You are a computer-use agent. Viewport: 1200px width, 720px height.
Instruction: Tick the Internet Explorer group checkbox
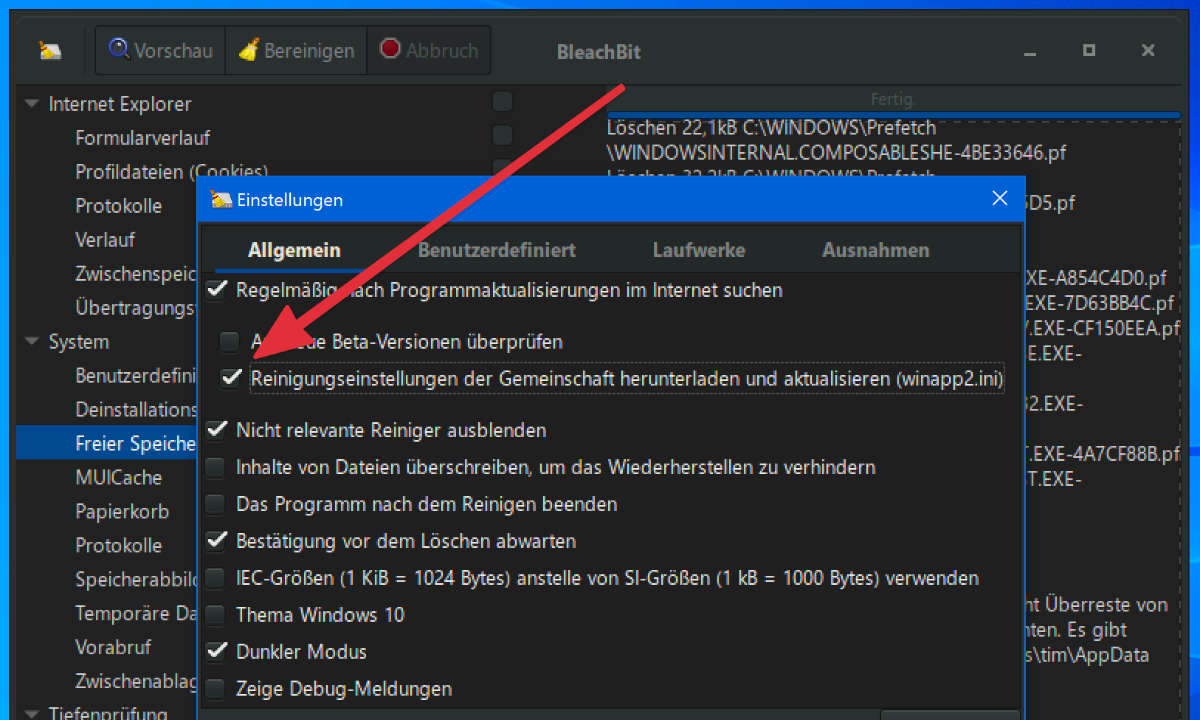[x=503, y=101]
